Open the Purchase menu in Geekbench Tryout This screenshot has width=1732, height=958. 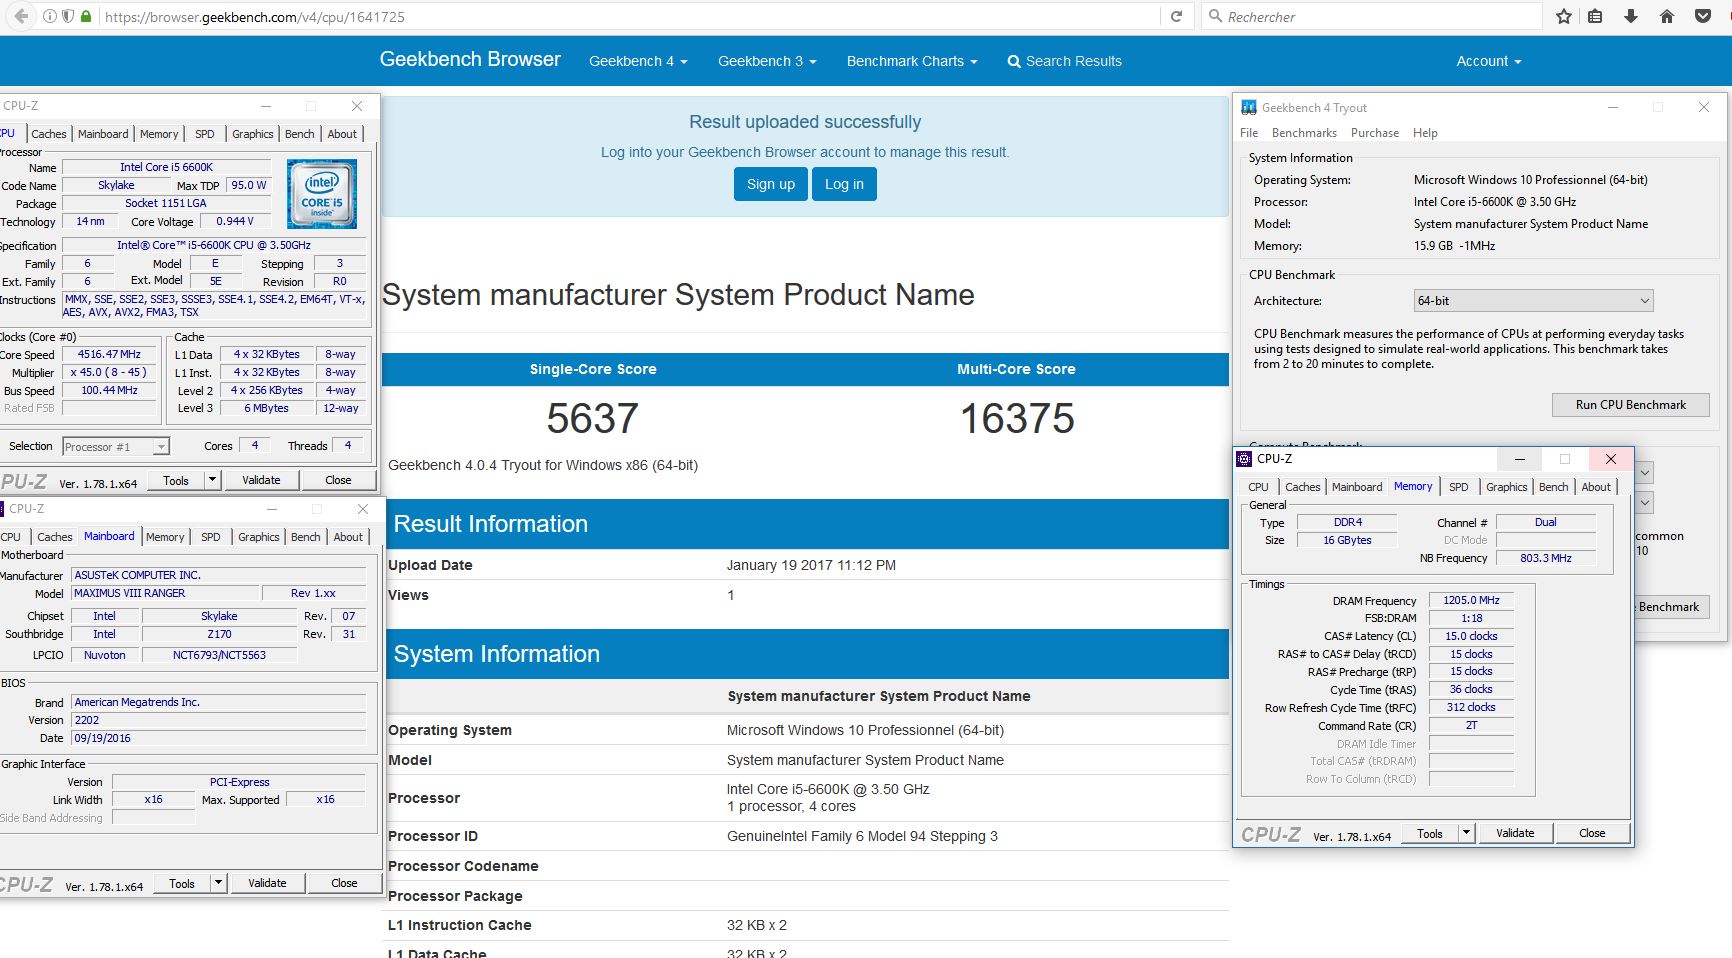1375,133
